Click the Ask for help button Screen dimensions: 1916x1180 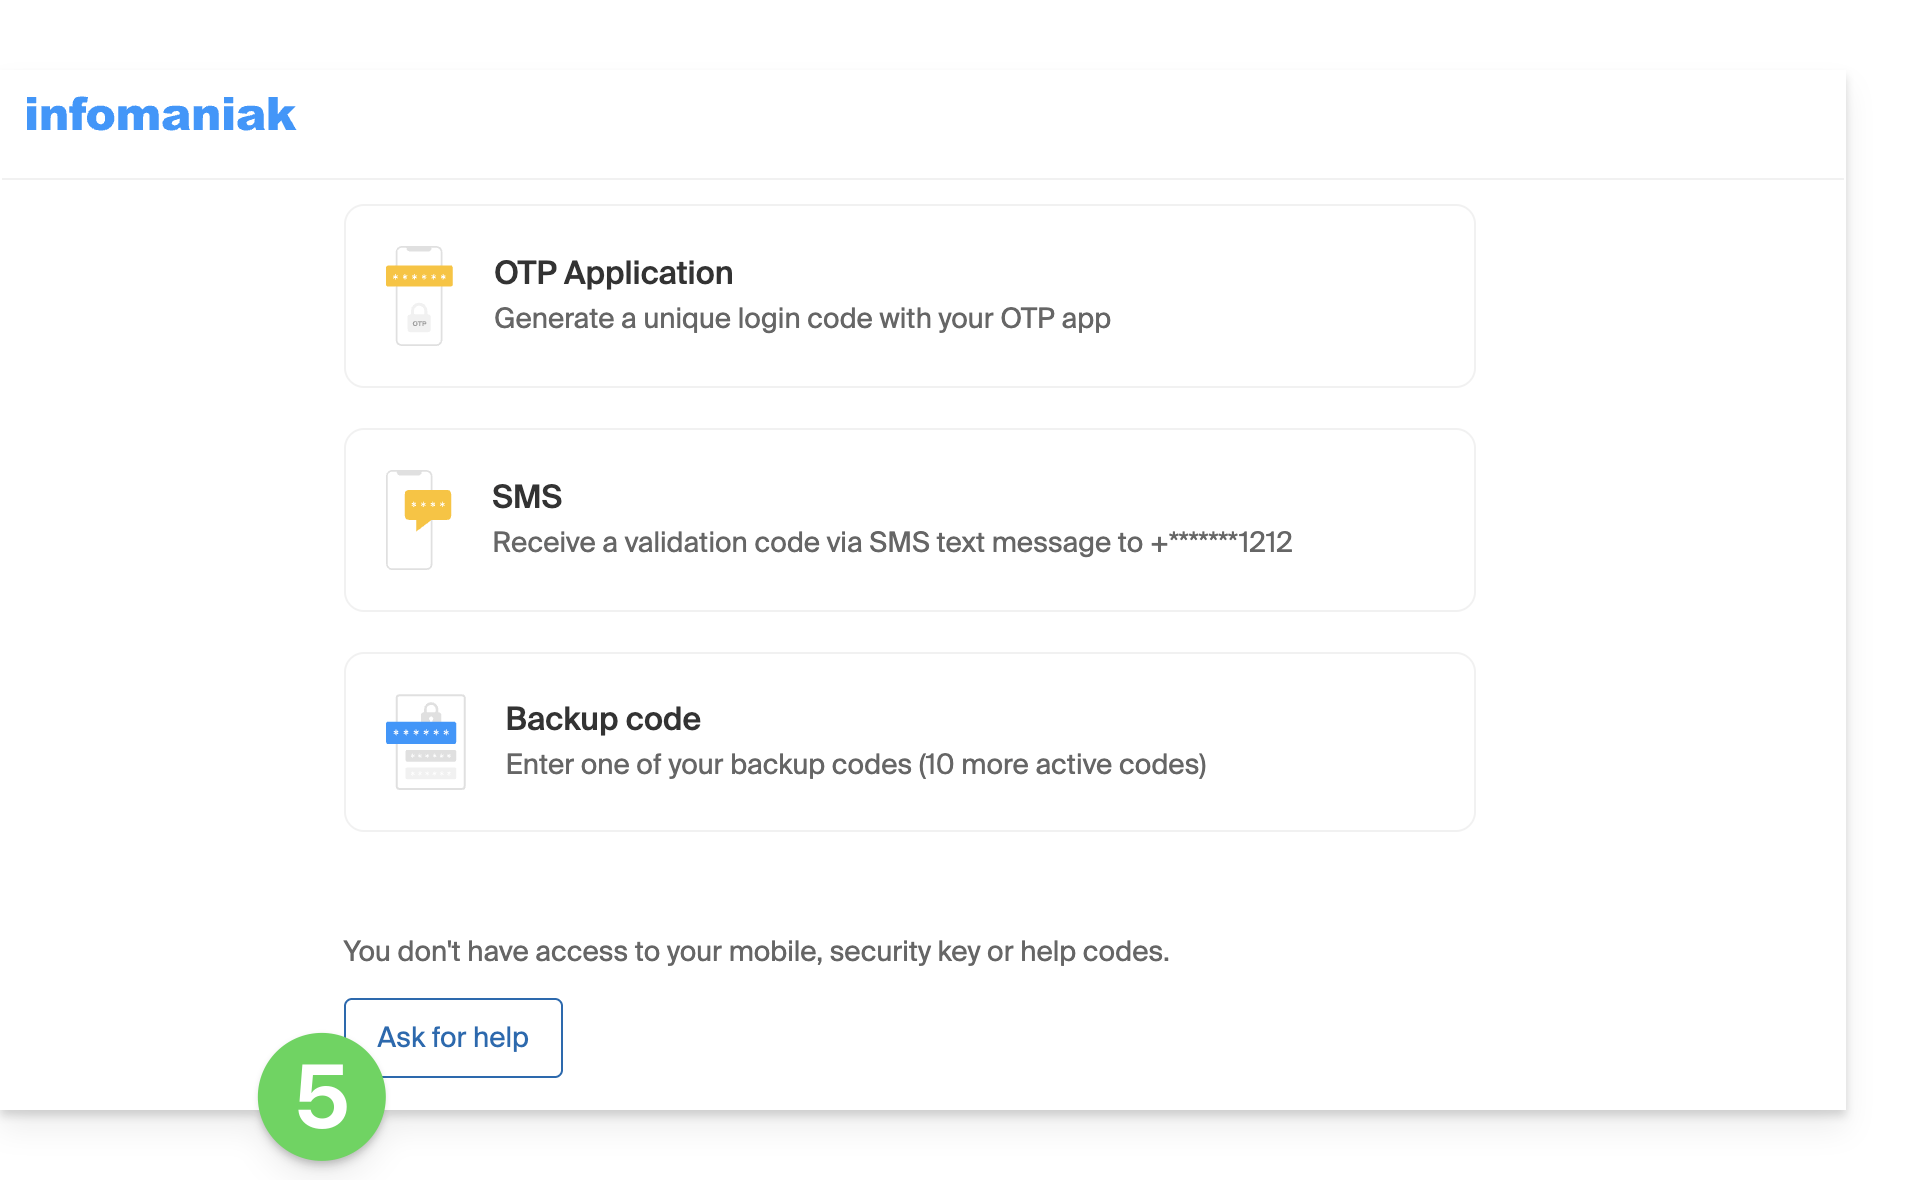click(453, 1038)
